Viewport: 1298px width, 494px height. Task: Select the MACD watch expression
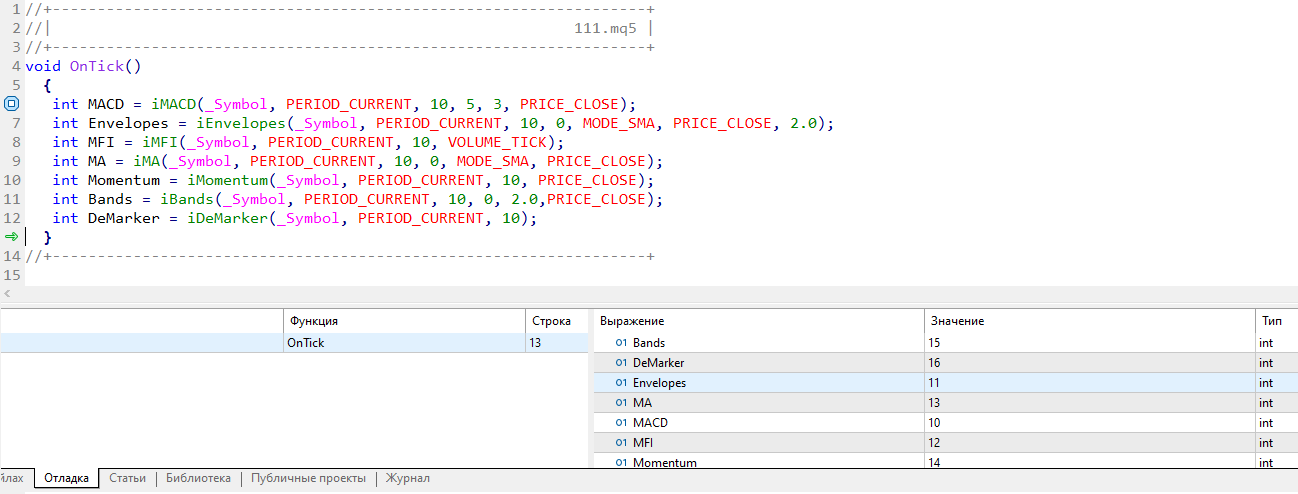pos(650,422)
